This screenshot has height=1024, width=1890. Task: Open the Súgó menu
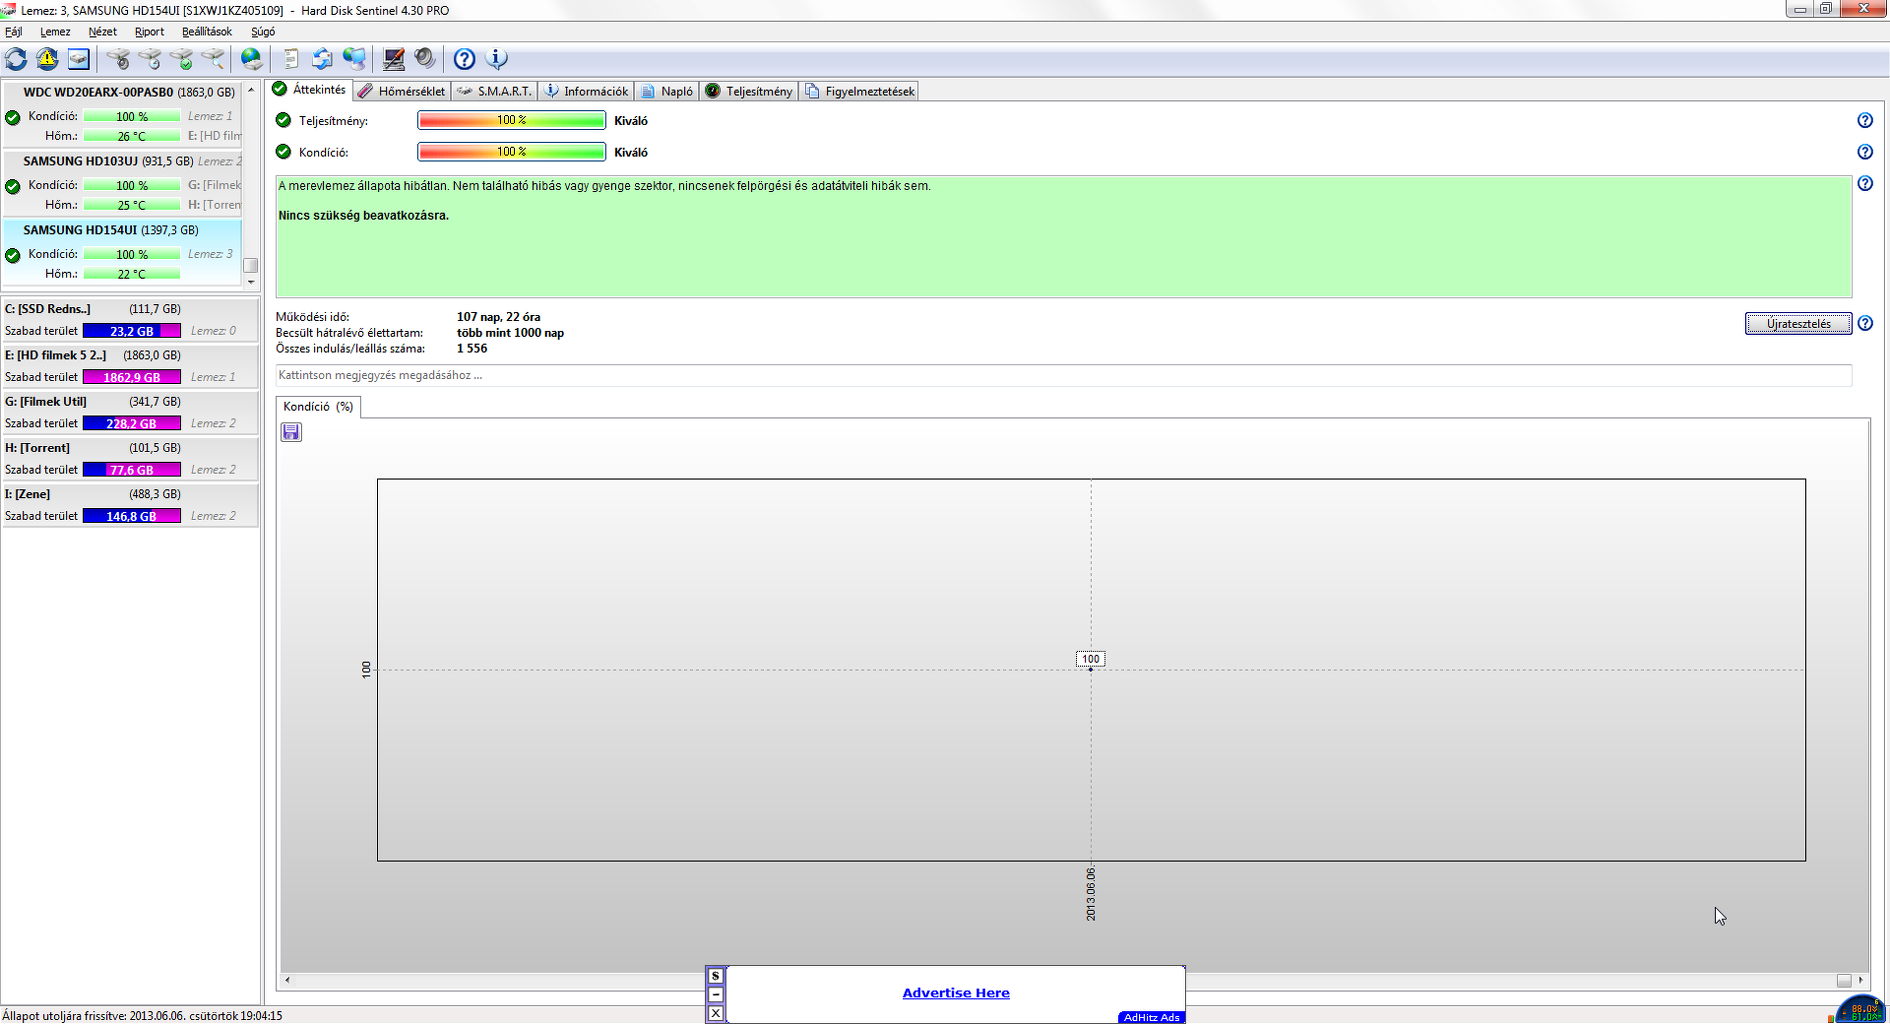click(x=263, y=32)
